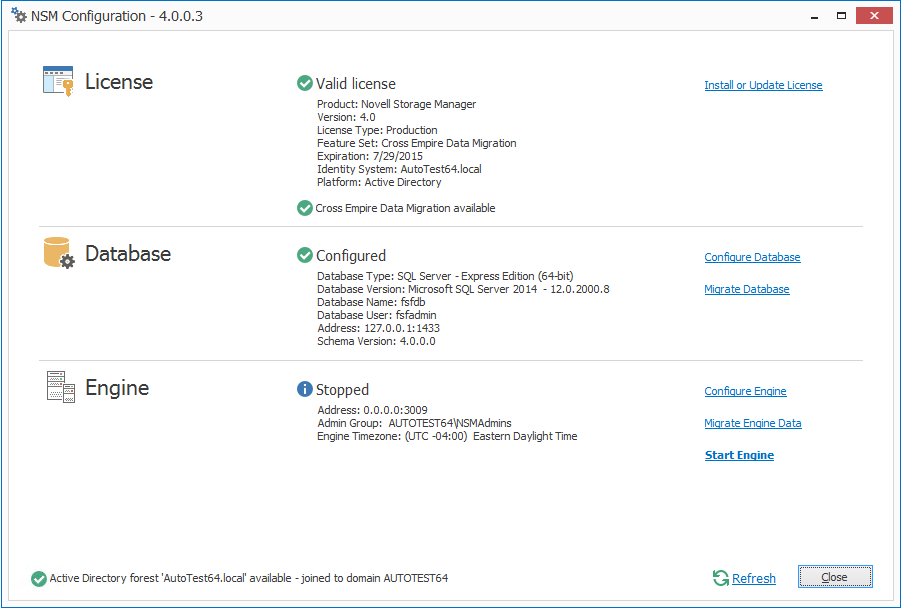Click the green Refresh arrows icon
The image size is (904, 610).
tap(720, 578)
